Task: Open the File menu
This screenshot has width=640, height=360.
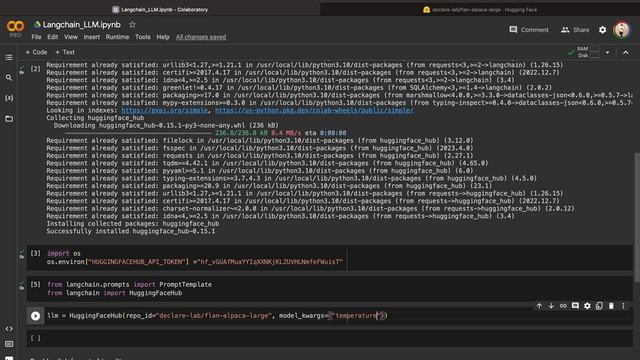Action: pos(36,37)
